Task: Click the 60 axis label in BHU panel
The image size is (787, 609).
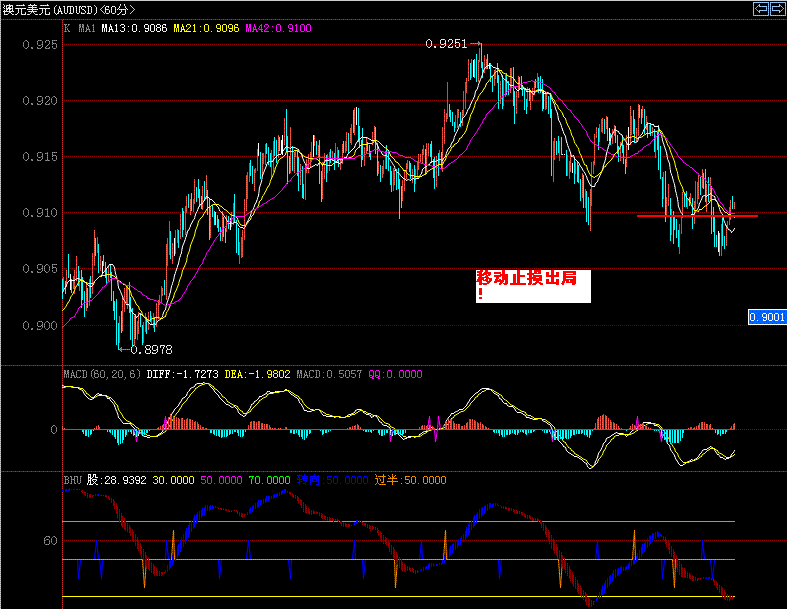Action: (x=50, y=541)
